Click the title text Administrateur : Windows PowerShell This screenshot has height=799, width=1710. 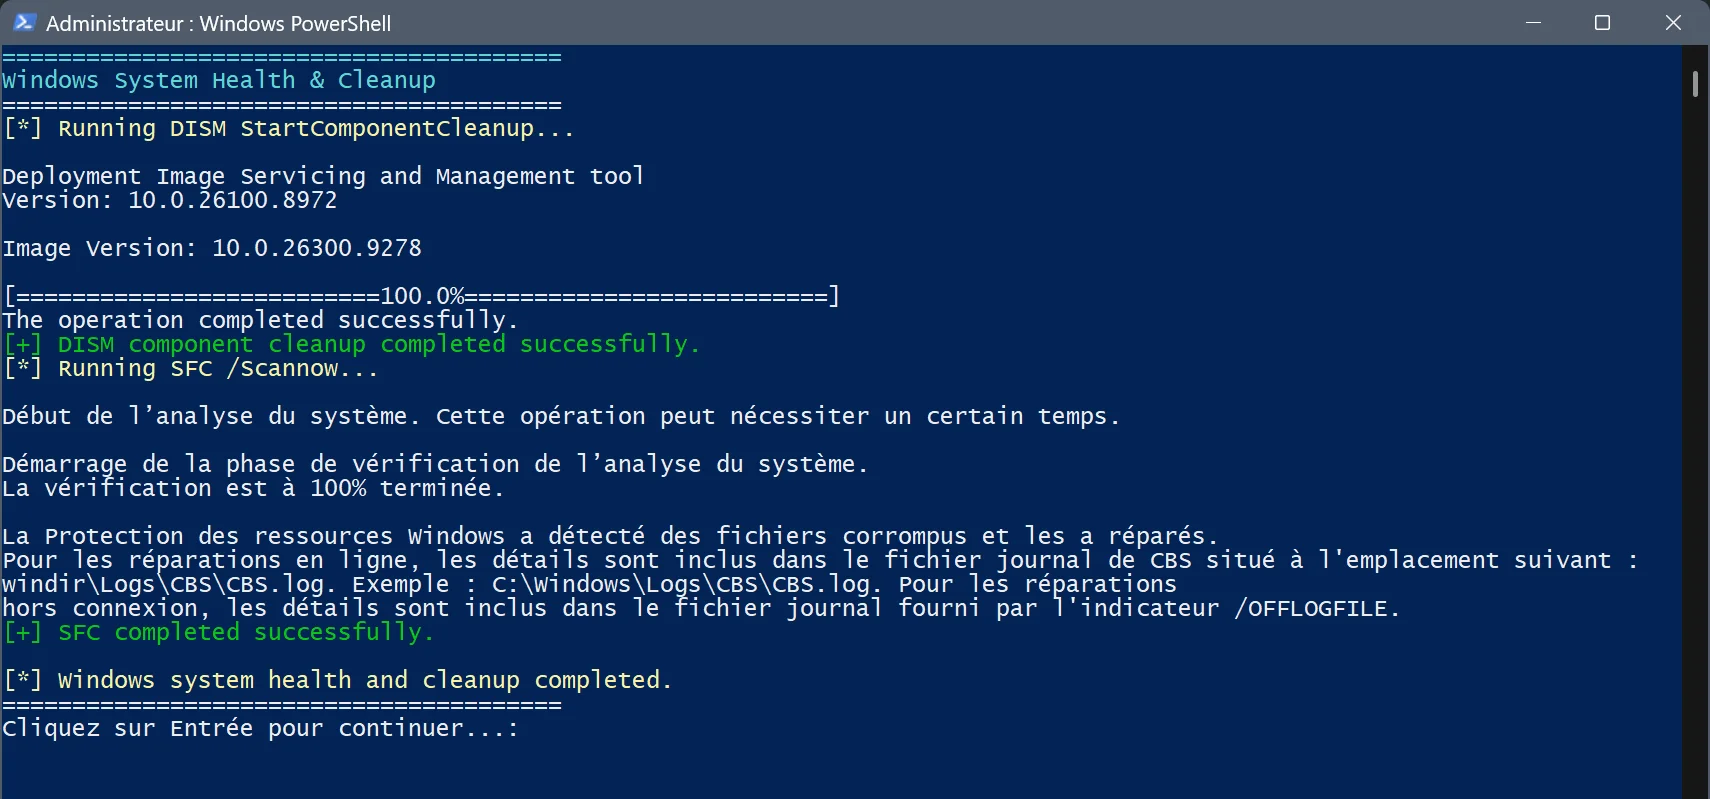[x=218, y=23]
